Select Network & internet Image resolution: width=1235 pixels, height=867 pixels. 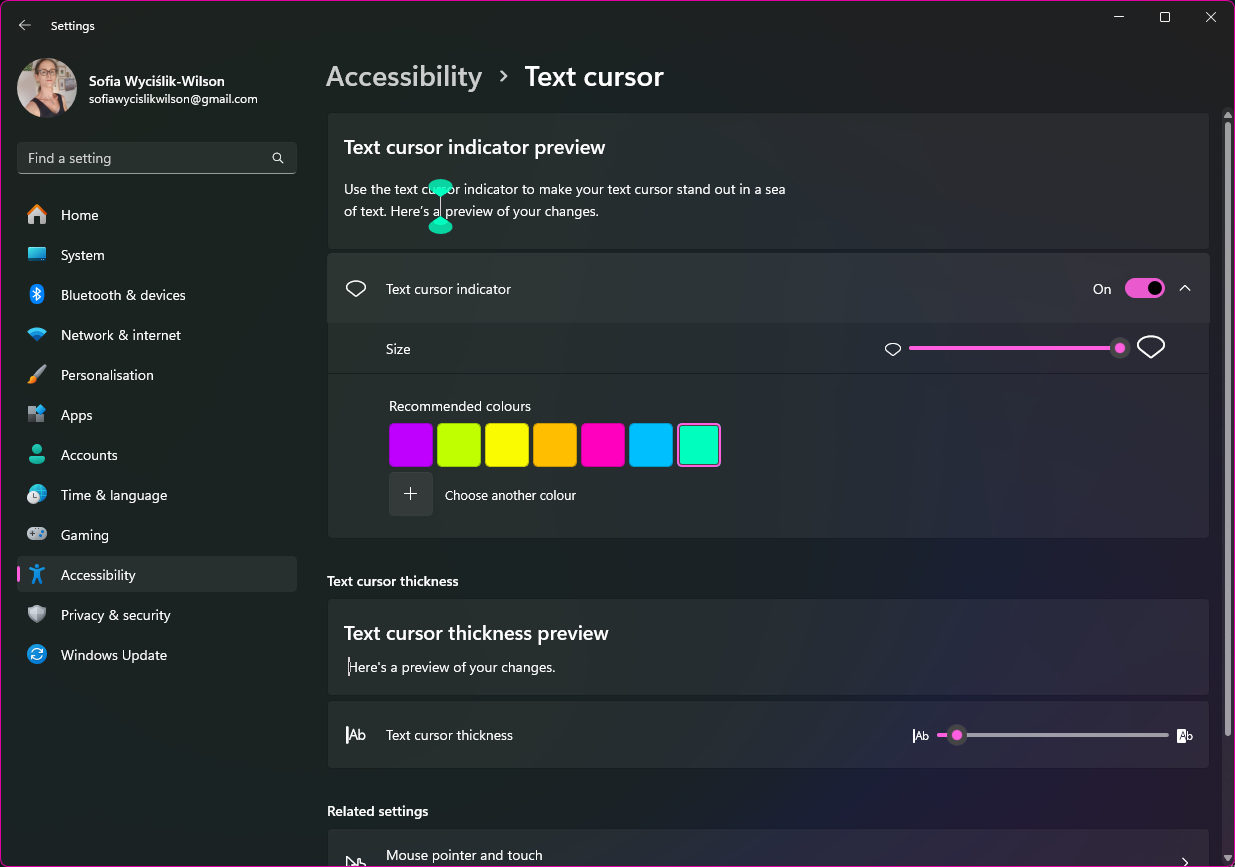pyautogui.click(x=157, y=335)
